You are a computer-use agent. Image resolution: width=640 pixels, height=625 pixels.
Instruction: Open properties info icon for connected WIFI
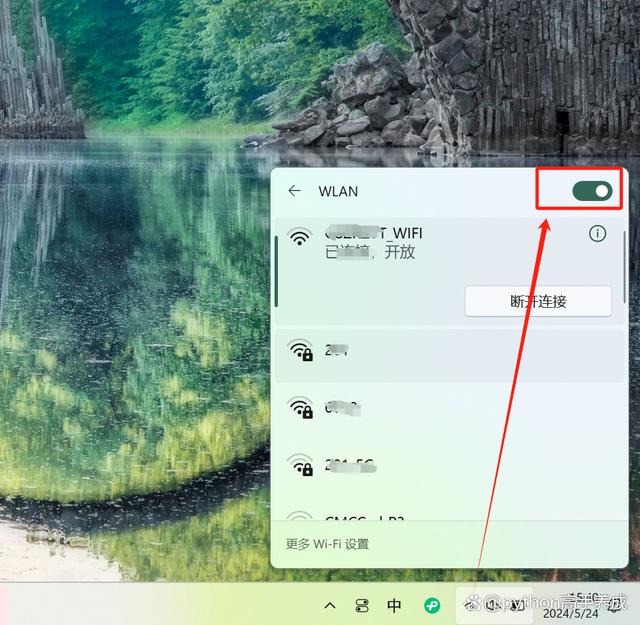[597, 234]
